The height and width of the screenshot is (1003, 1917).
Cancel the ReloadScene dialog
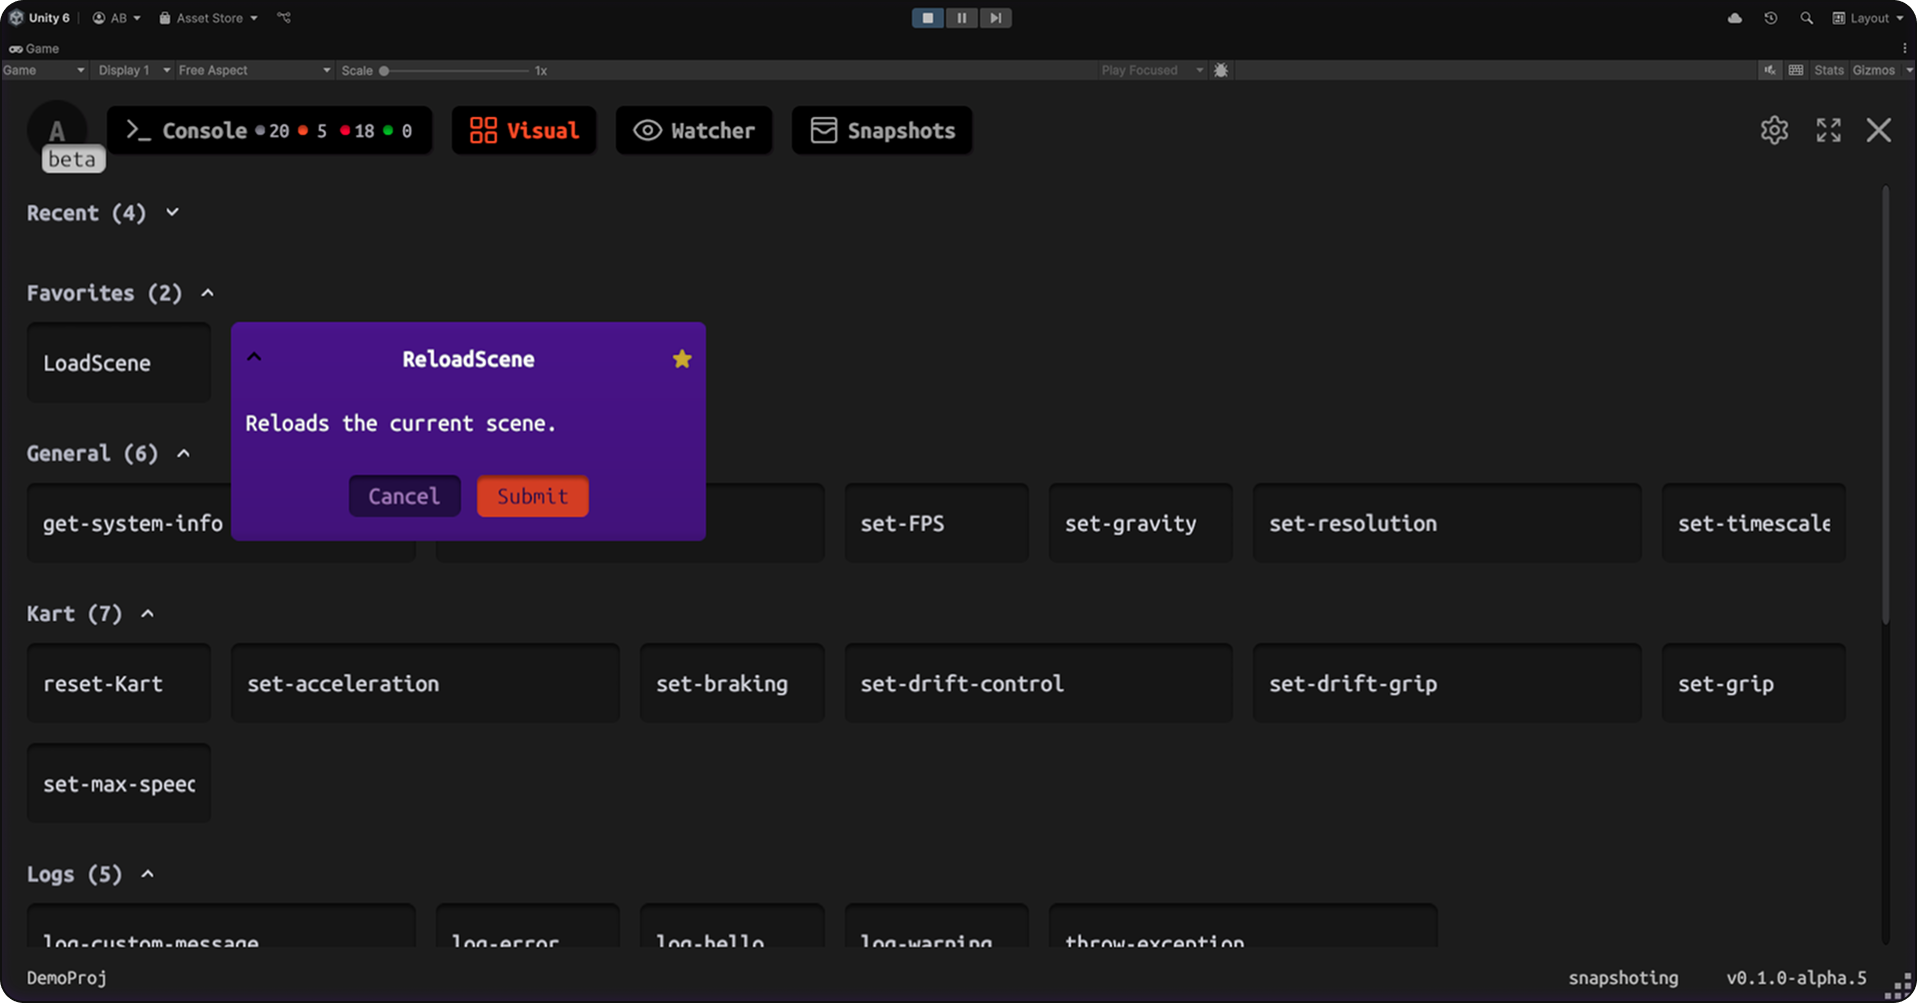pos(404,496)
